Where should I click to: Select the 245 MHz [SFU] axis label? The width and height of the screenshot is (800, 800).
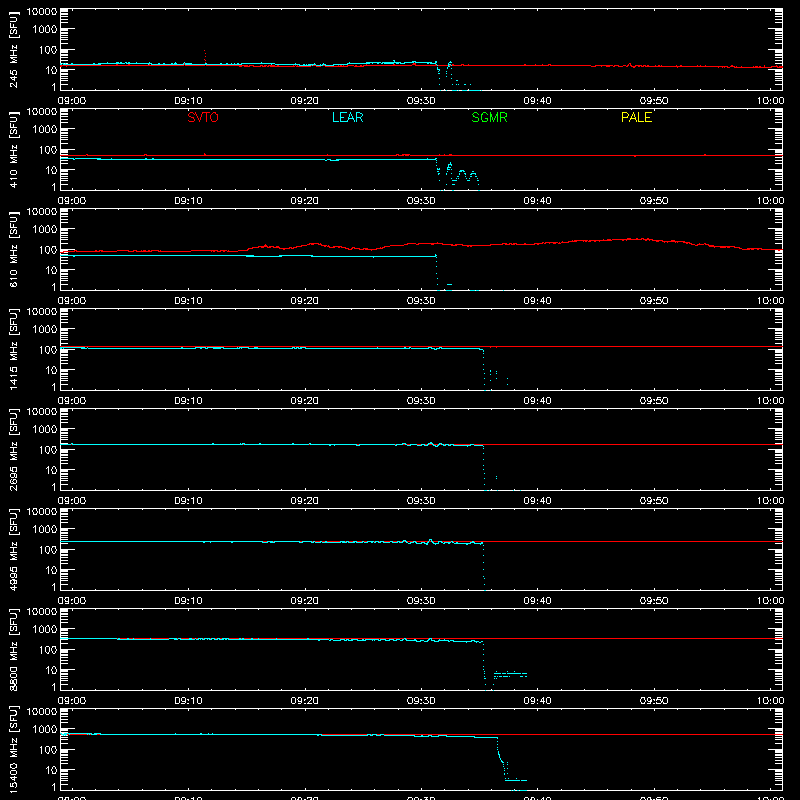(x=13, y=49)
